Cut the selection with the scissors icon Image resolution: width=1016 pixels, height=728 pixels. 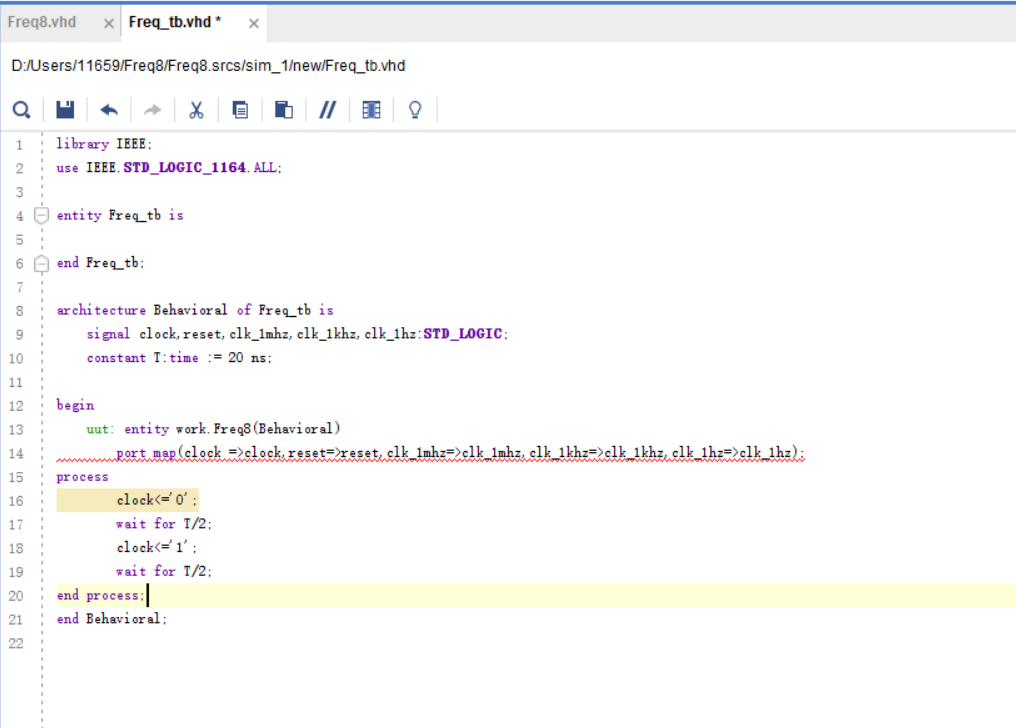click(196, 110)
